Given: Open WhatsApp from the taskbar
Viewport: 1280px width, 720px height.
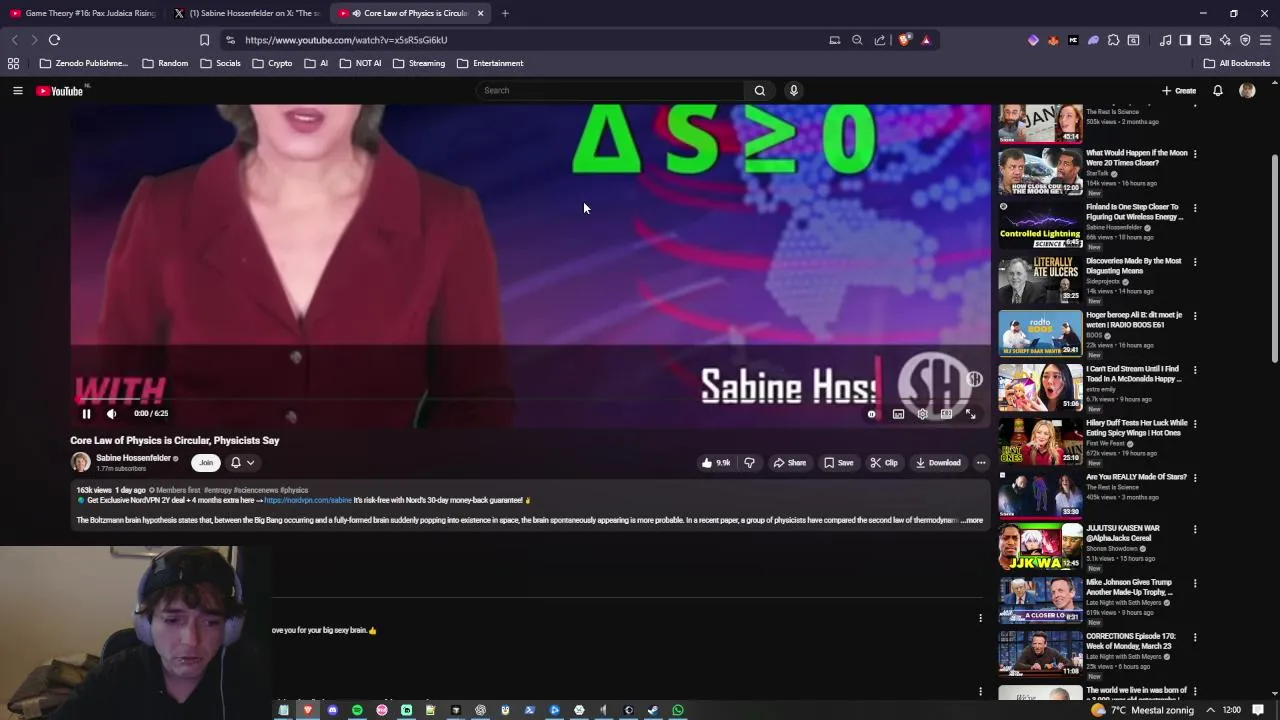Looking at the screenshot, I should [x=678, y=710].
